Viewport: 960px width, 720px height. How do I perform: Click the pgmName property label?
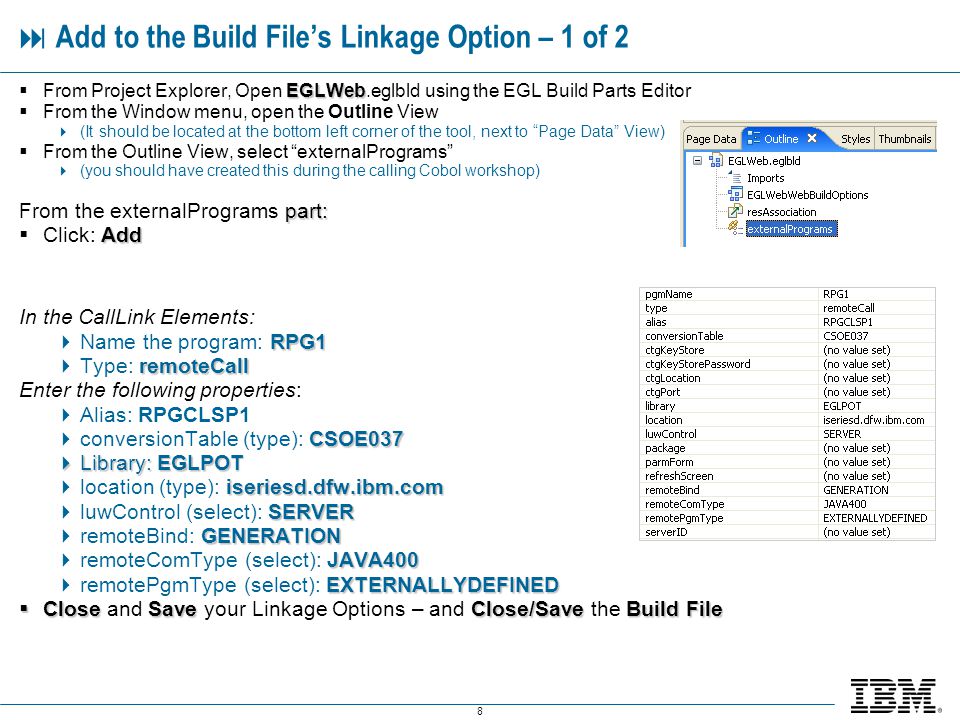coord(669,294)
